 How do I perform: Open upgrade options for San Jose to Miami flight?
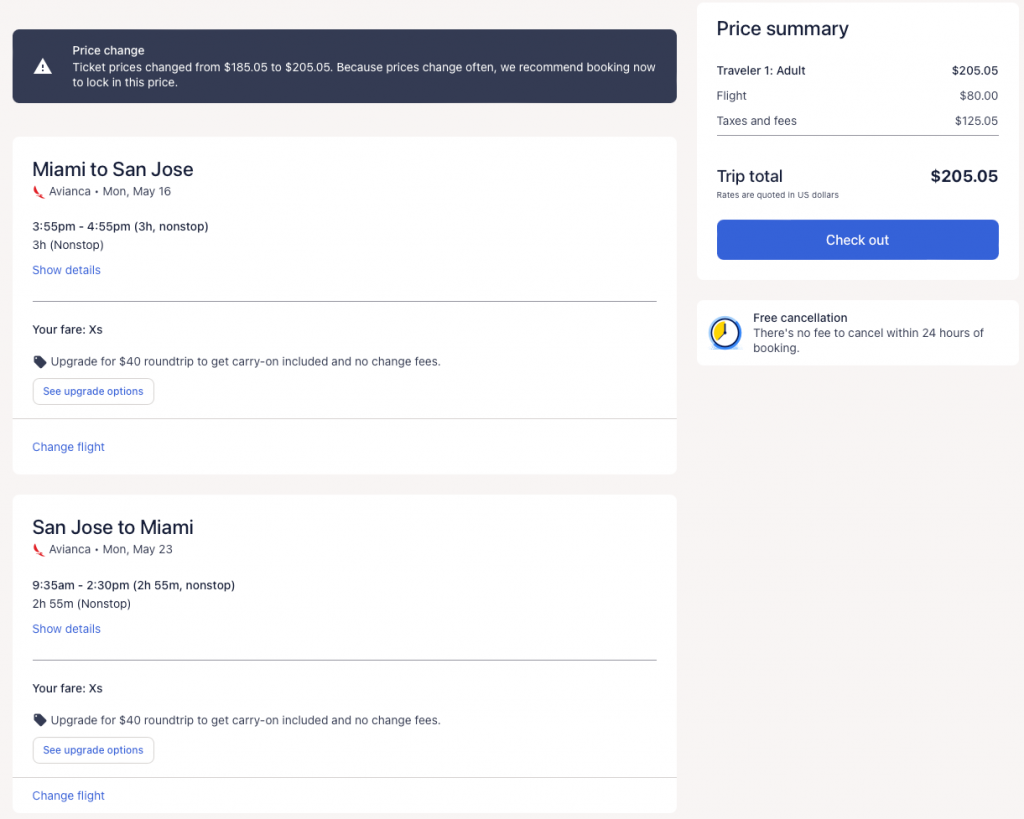point(93,750)
